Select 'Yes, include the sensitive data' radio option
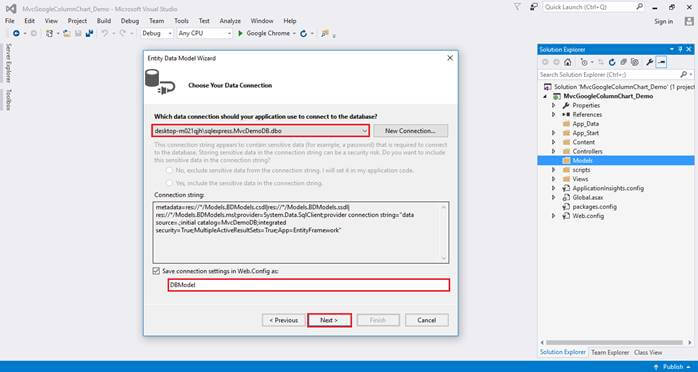Viewport: 698px width, 372px height. [x=169, y=183]
